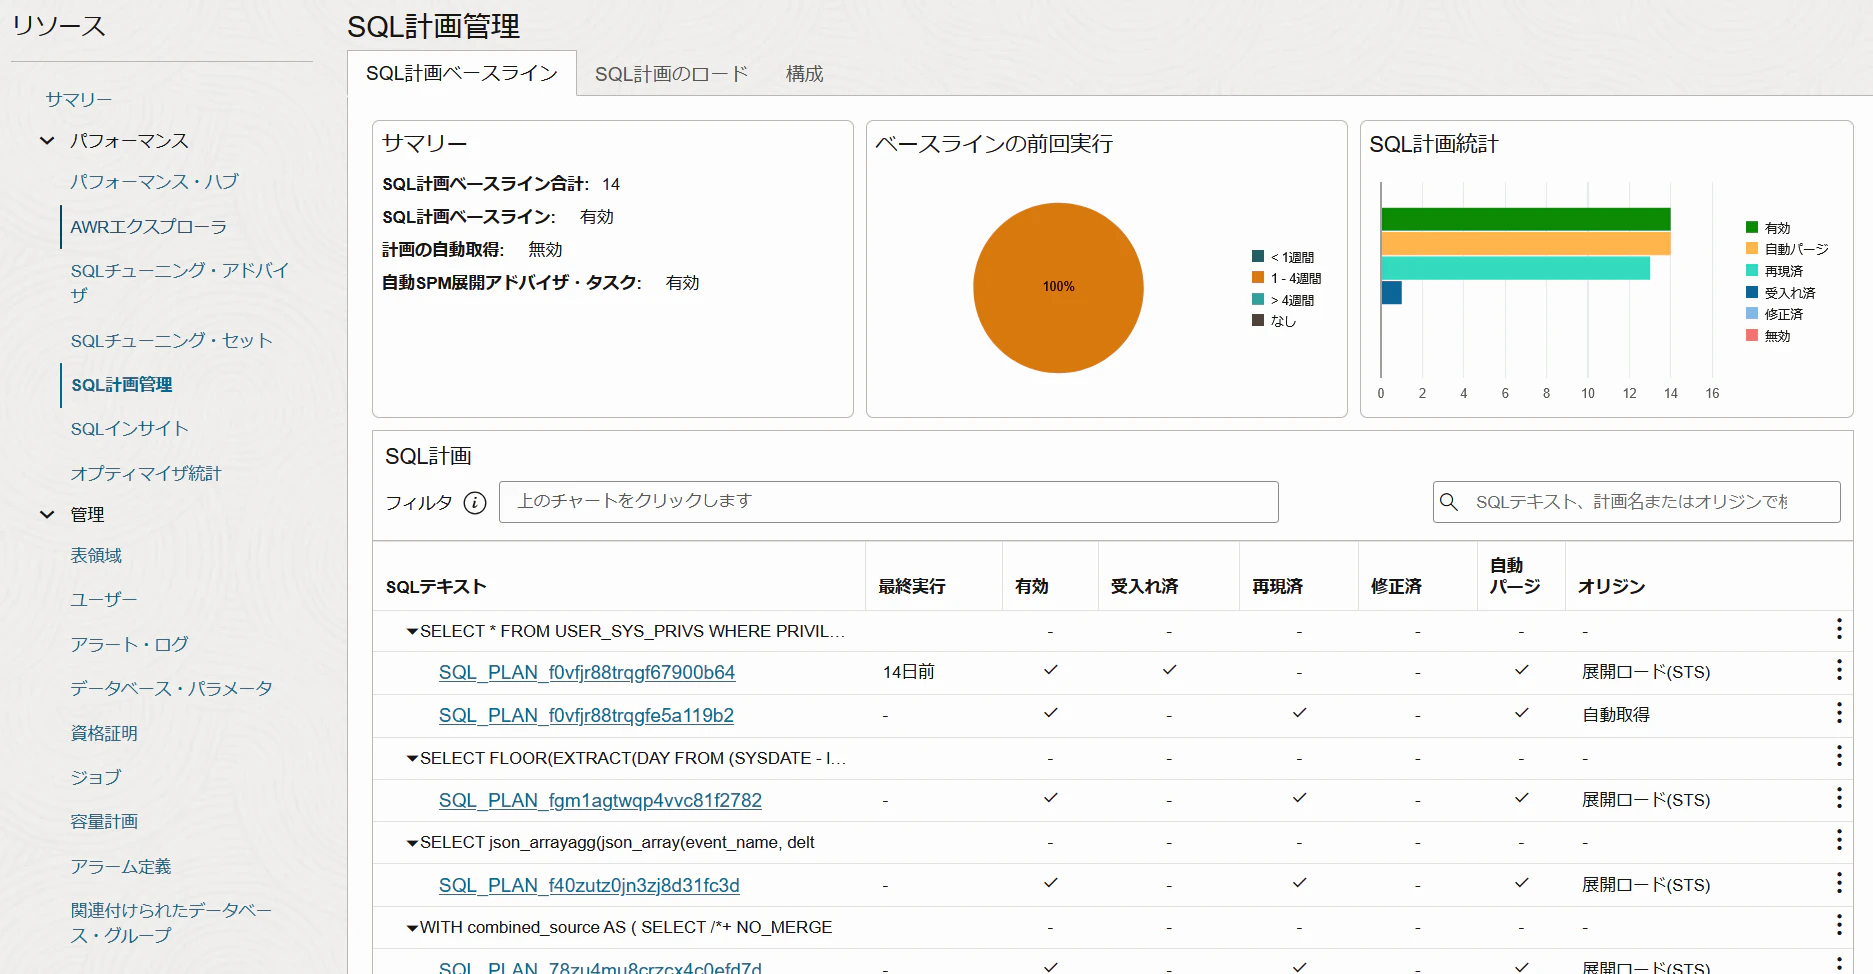Click the green 有効 bar in SQL計画統計

(x=1526, y=219)
